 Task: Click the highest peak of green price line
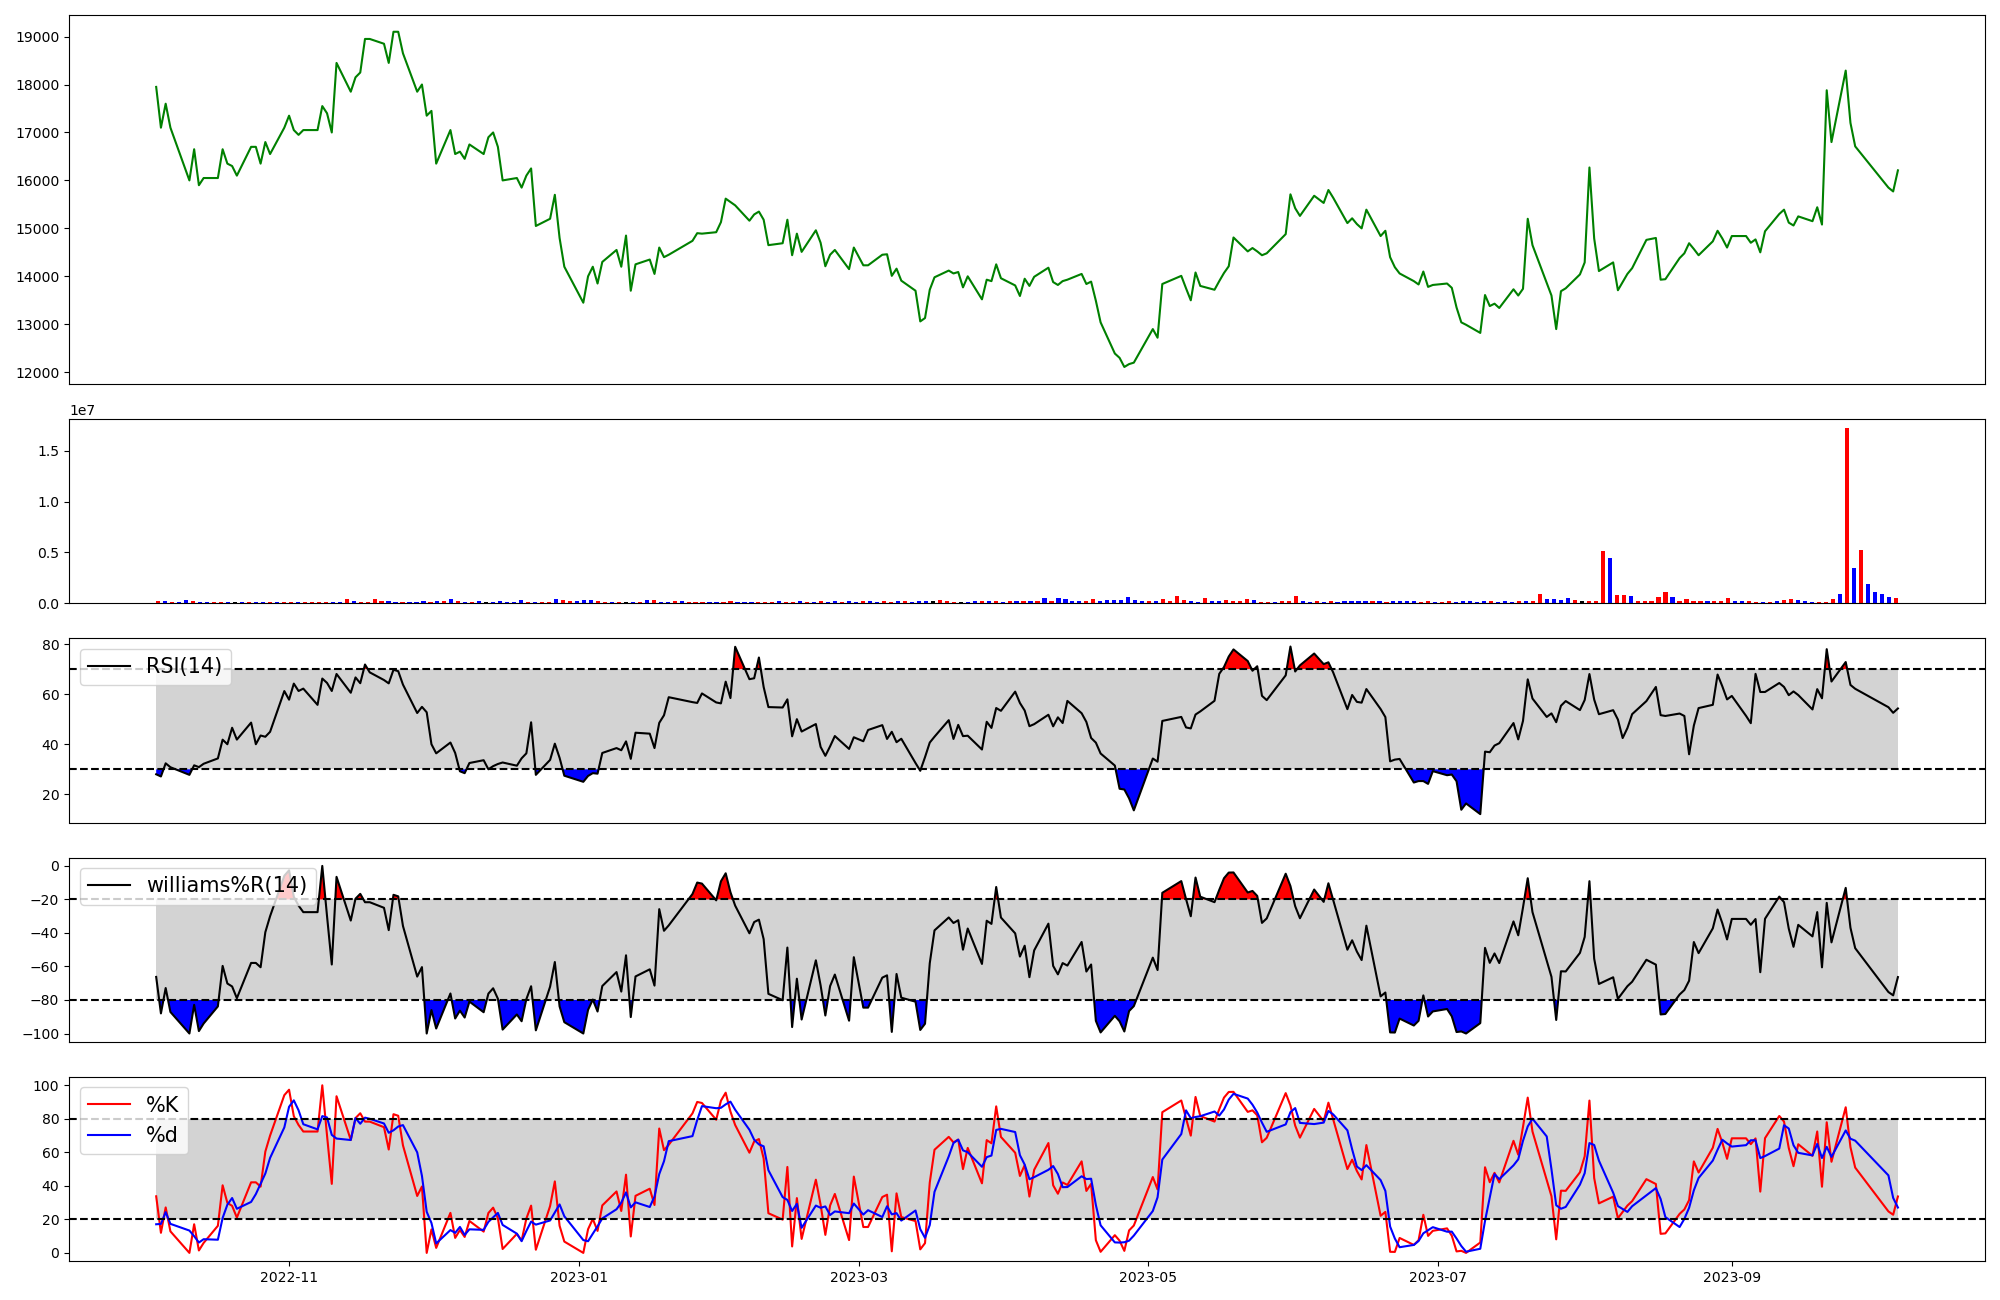[395, 32]
